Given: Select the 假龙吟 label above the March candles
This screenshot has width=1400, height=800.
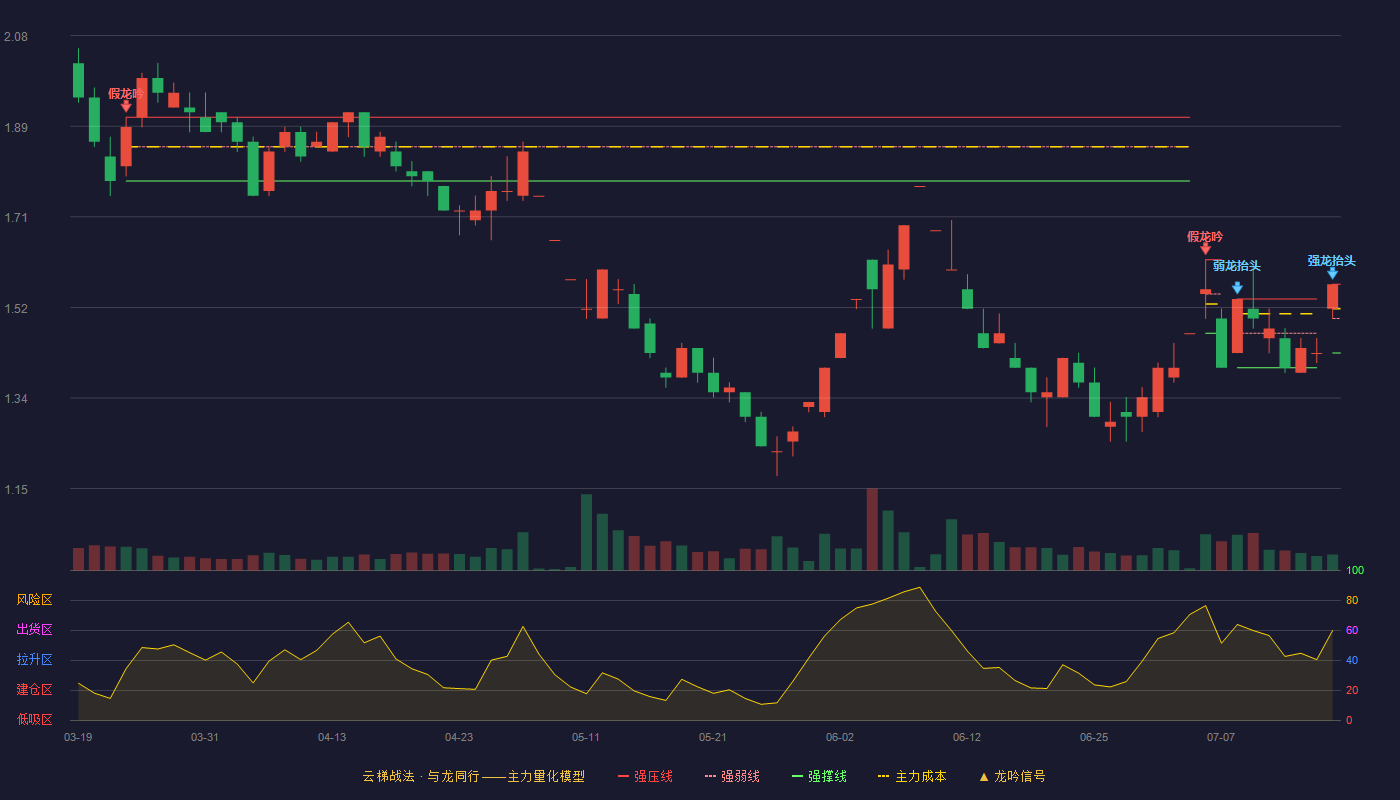Looking at the screenshot, I should [126, 94].
